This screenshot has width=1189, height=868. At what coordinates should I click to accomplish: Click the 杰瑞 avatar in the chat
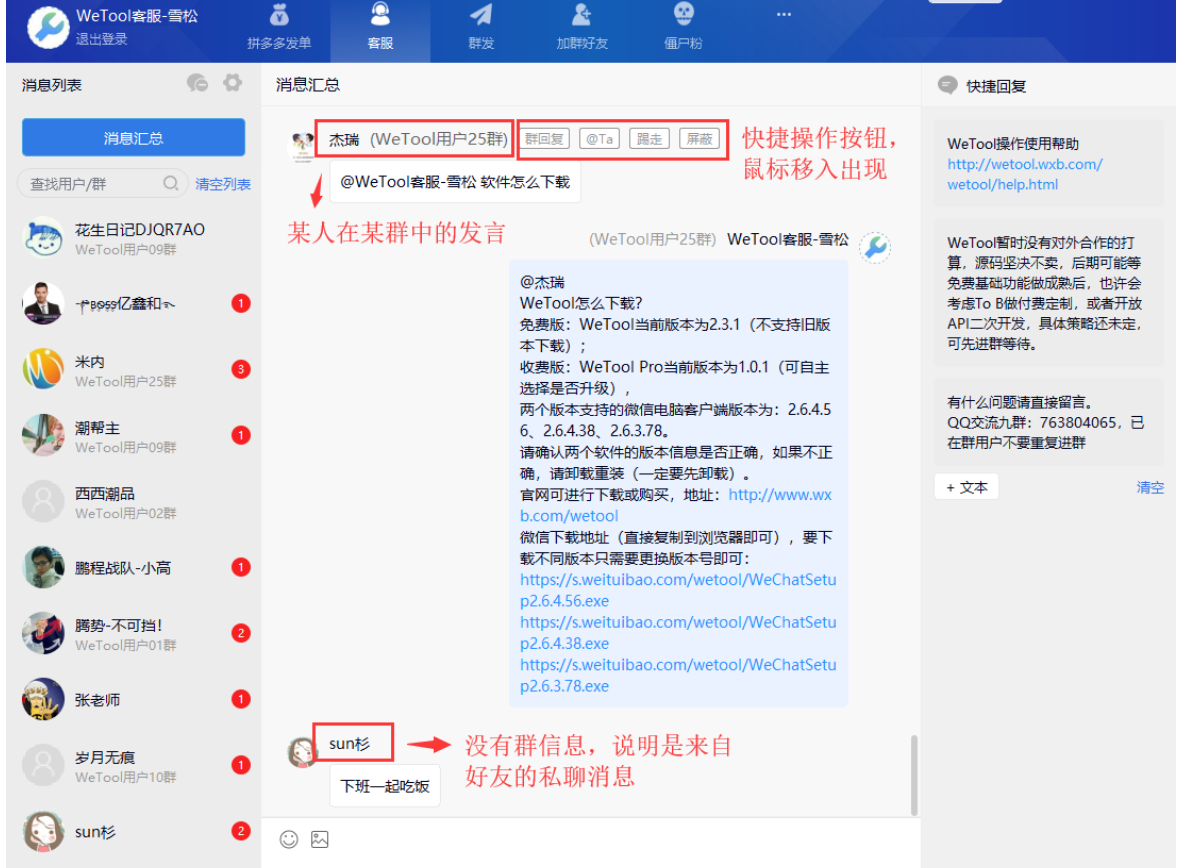click(x=303, y=144)
